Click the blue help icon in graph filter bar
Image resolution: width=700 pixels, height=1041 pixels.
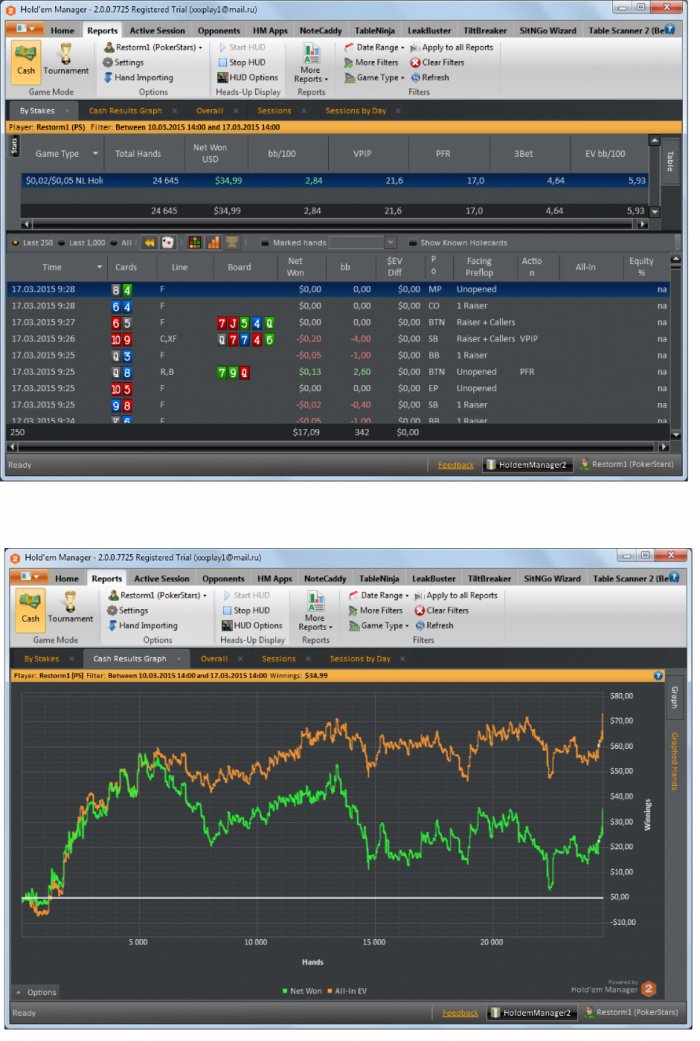pyautogui.click(x=658, y=675)
